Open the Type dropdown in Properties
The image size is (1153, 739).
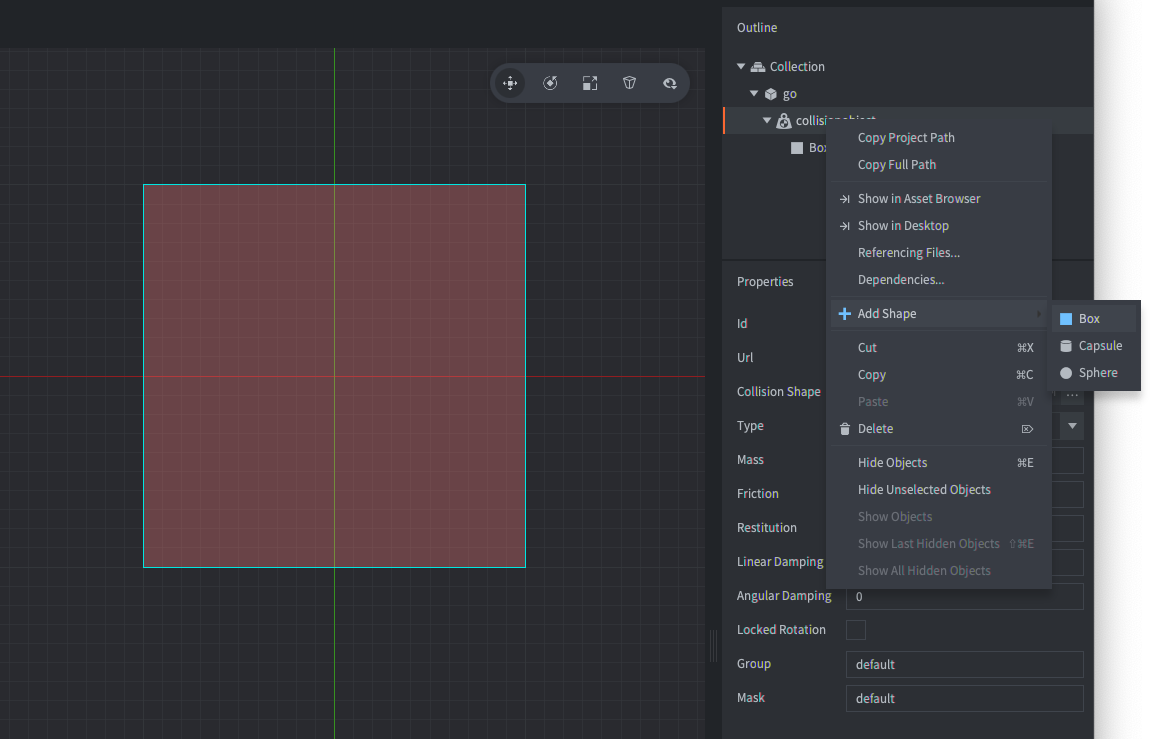pyautogui.click(x=1070, y=425)
